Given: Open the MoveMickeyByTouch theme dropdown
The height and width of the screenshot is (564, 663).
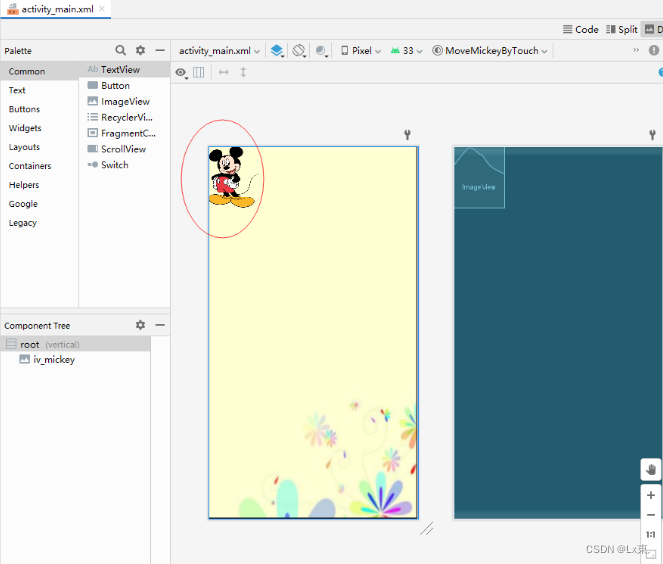Looking at the screenshot, I should tap(490, 51).
